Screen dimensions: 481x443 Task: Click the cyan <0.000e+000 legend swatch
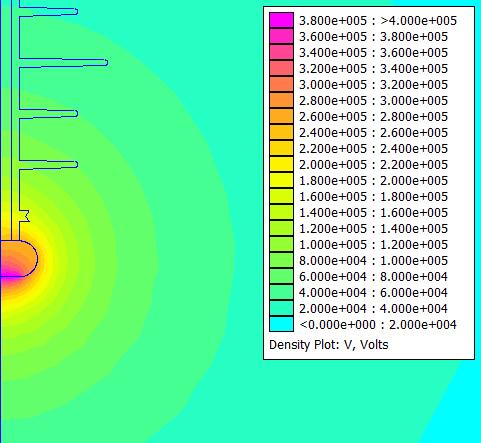tap(281, 324)
